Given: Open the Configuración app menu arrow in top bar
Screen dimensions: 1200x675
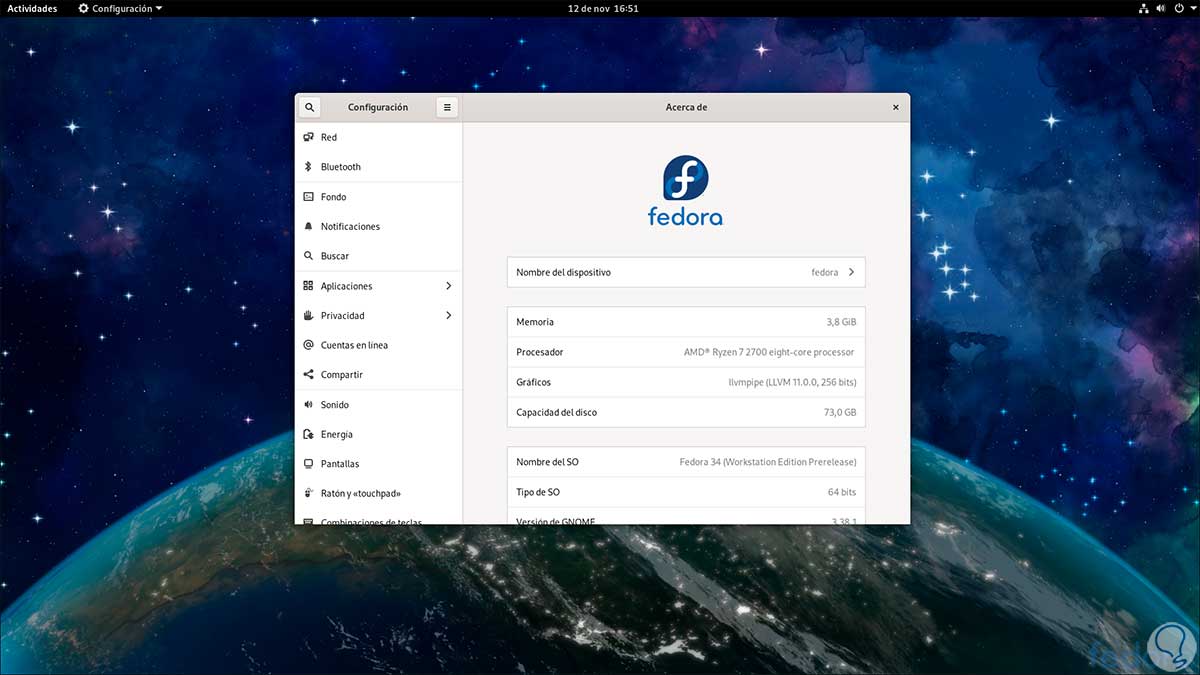Looking at the screenshot, I should (159, 8).
